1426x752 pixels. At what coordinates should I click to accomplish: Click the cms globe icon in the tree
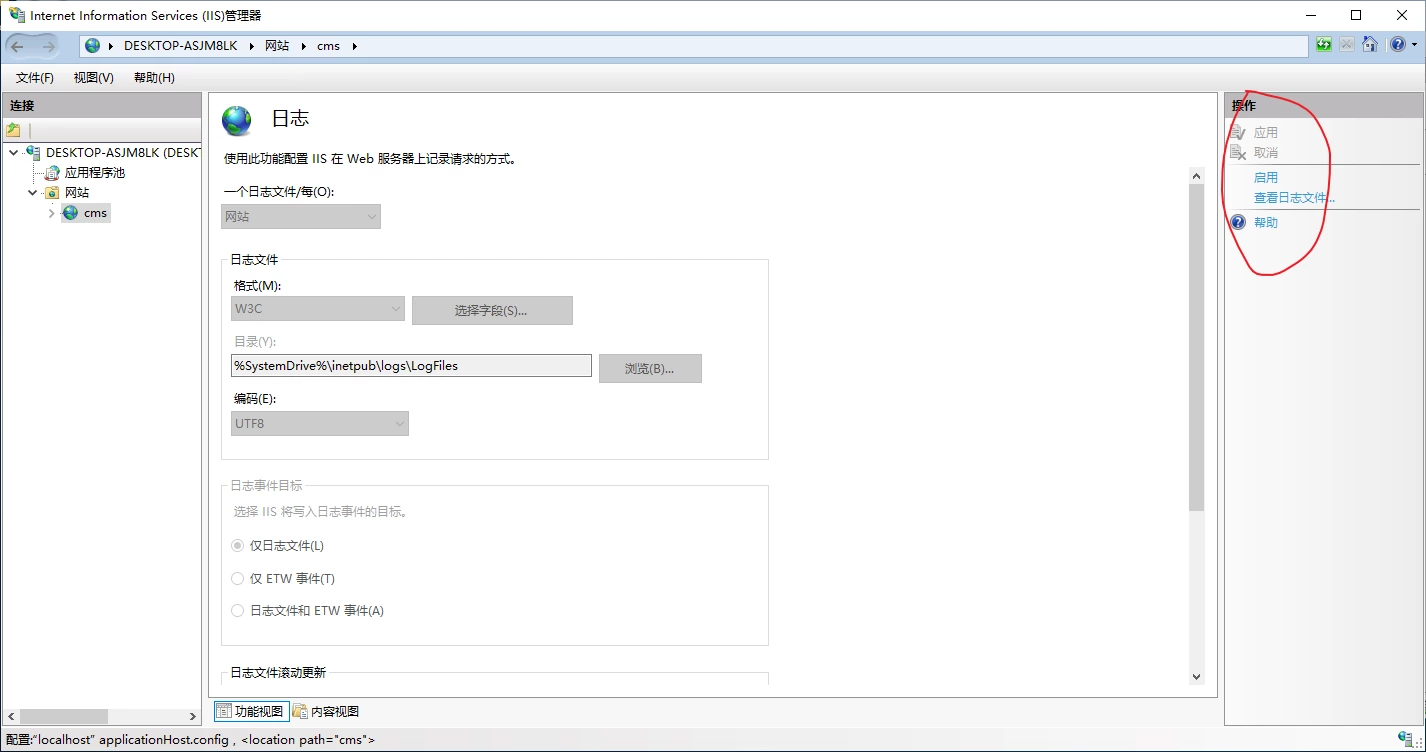(70, 213)
